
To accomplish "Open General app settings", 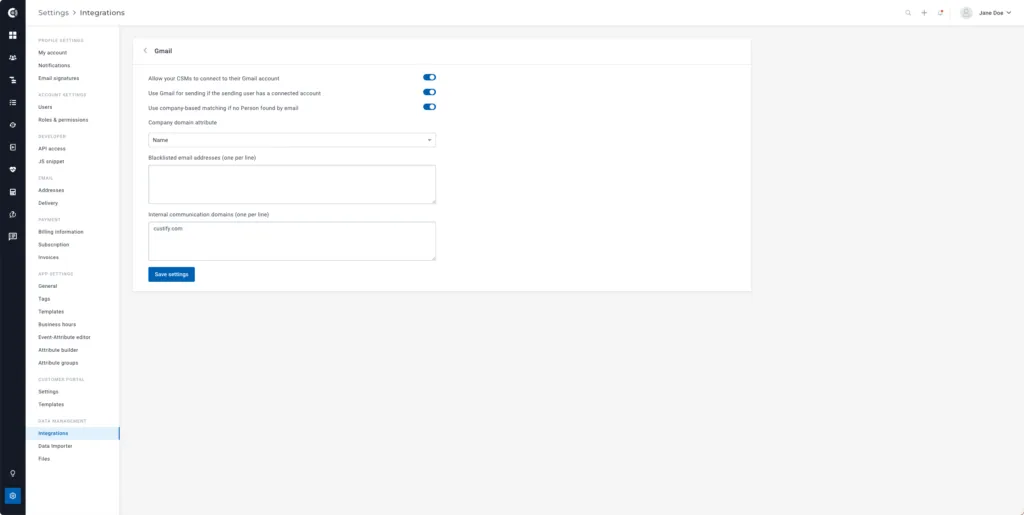I will [48, 286].
